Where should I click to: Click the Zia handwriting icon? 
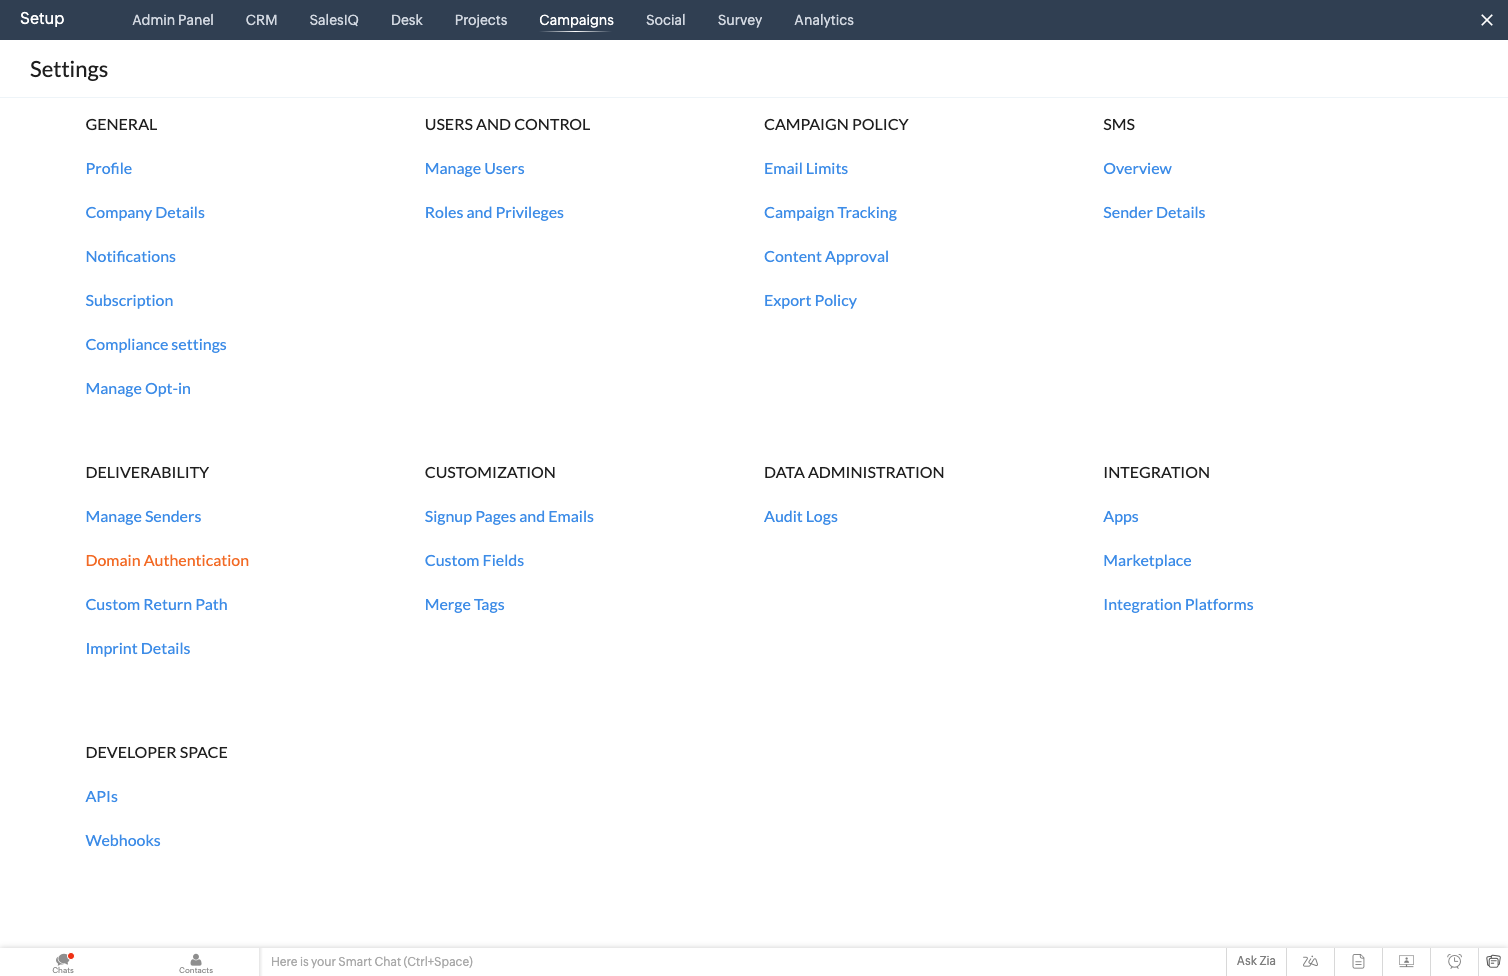tap(1310, 962)
